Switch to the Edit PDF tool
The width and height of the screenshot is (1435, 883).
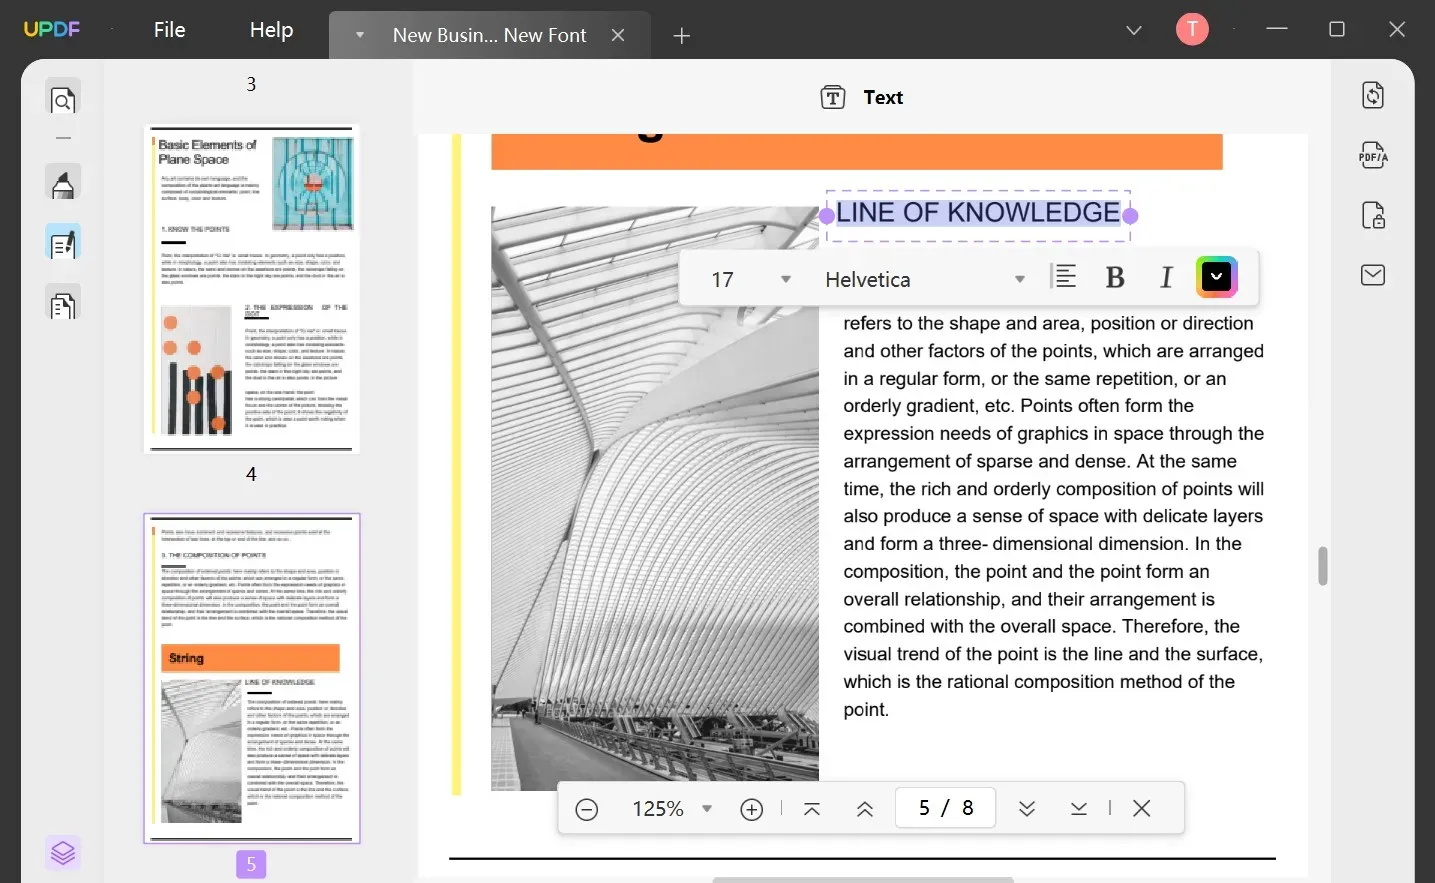[64, 242]
